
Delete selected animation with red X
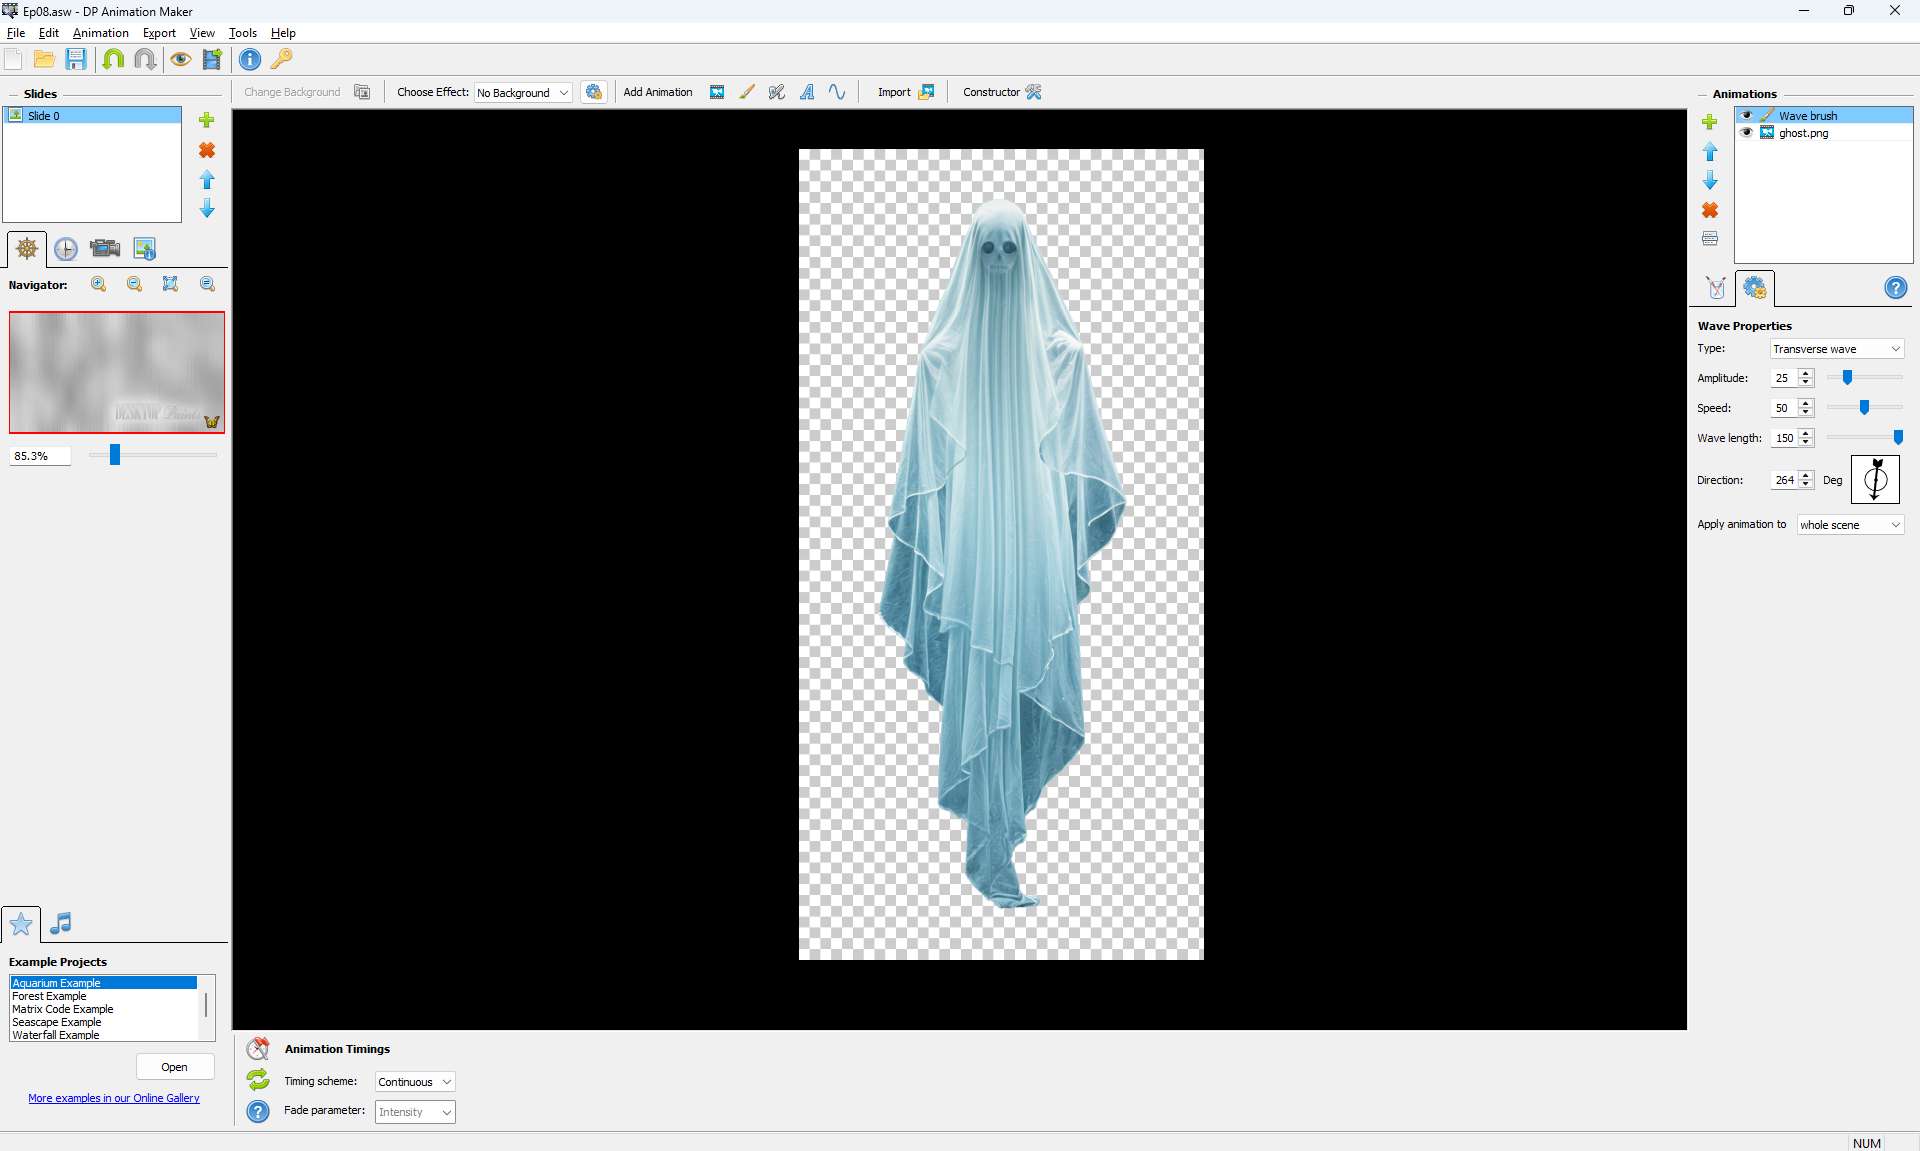coord(1710,210)
